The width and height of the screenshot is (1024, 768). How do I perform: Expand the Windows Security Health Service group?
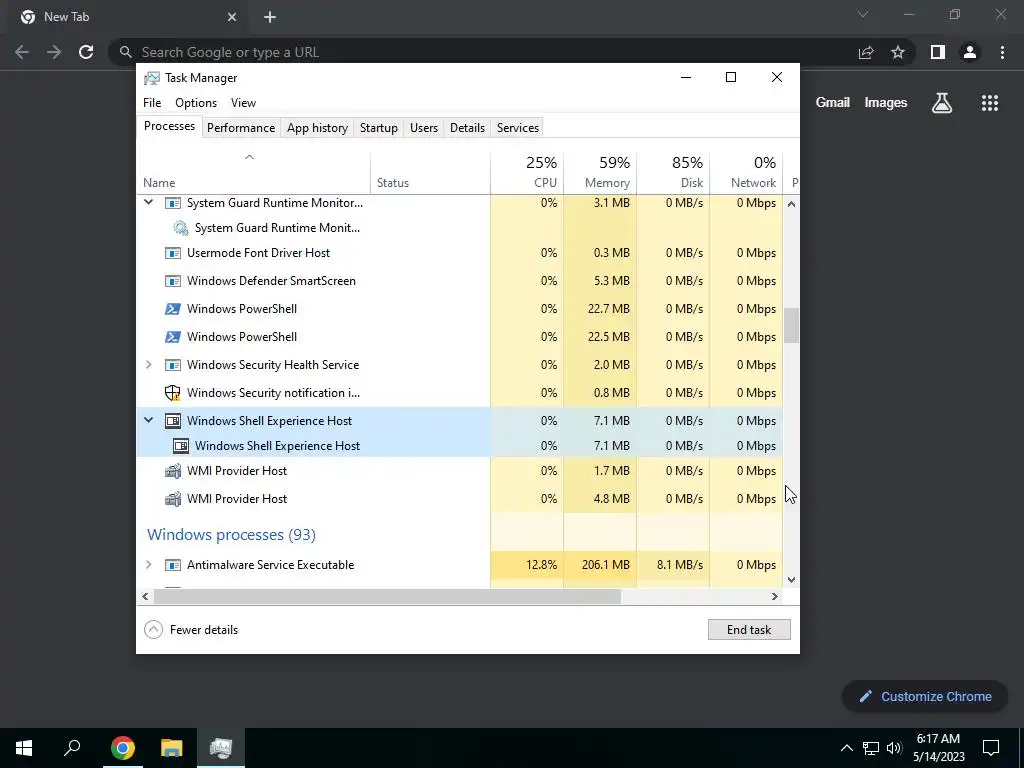149,364
